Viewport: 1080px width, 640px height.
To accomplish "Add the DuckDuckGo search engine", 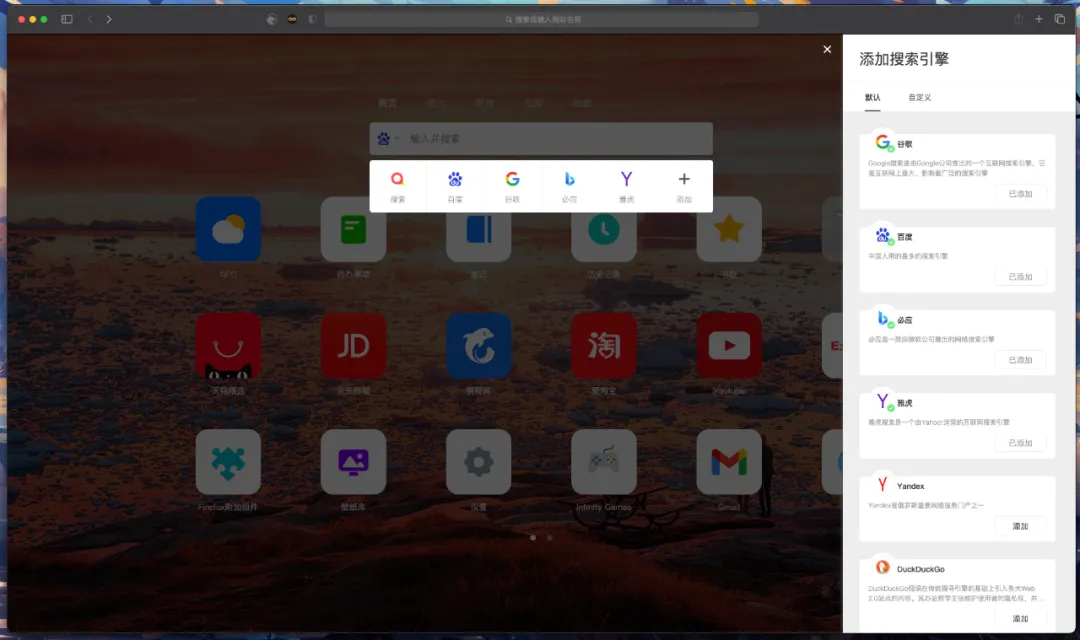I will pyautogui.click(x=1021, y=618).
